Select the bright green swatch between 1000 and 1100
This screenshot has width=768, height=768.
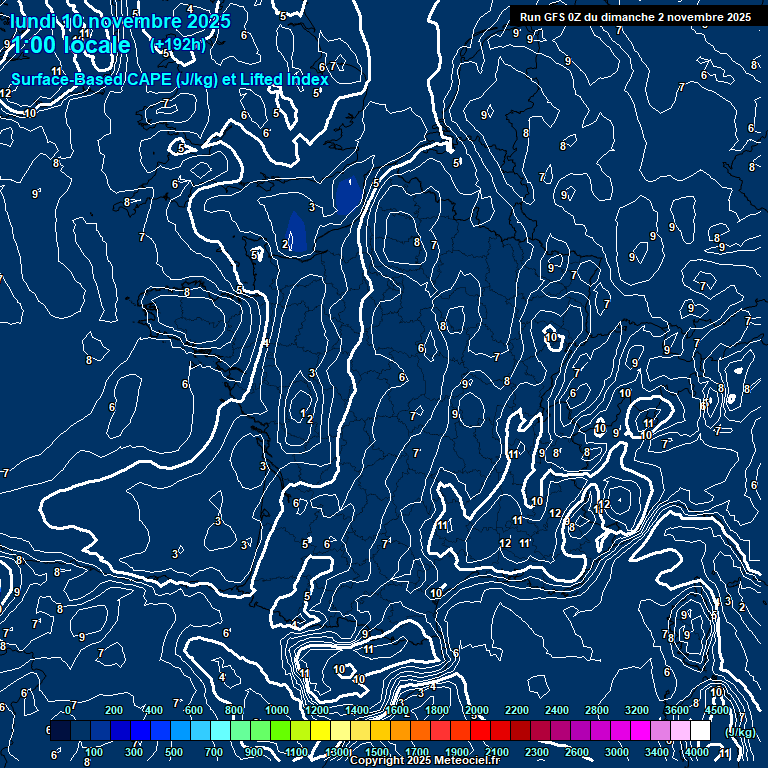[280, 730]
